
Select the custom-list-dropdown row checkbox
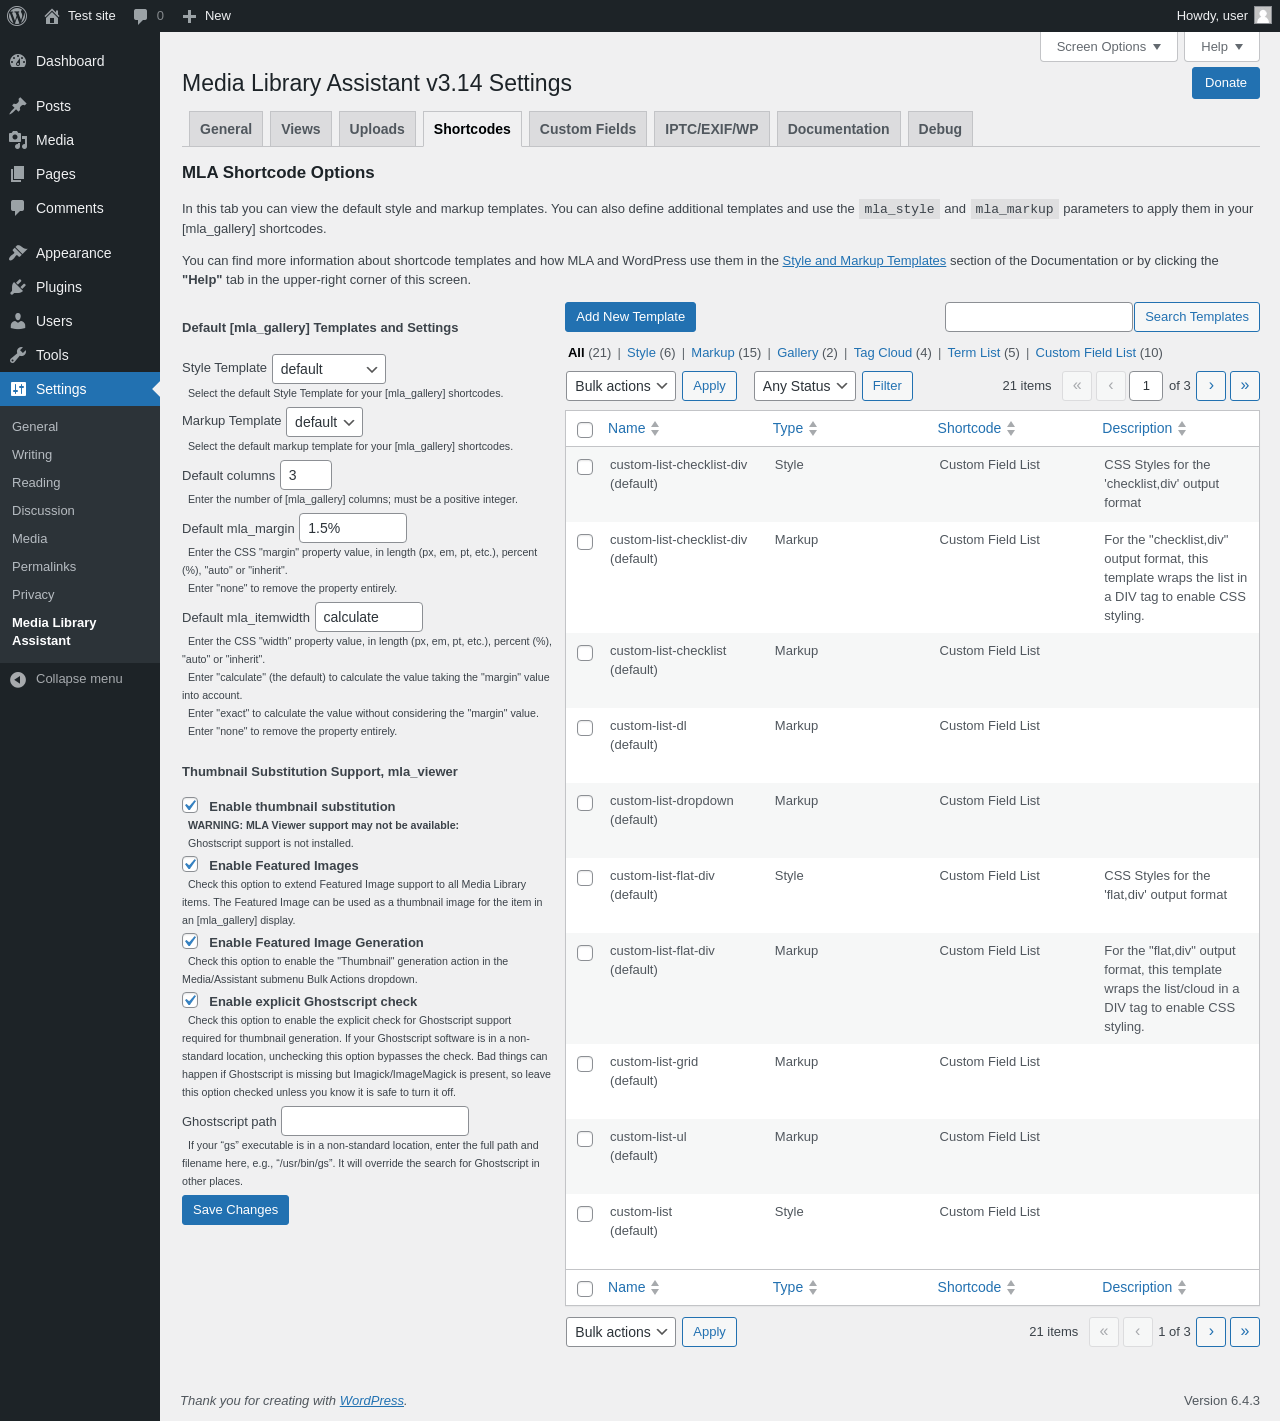click(585, 803)
